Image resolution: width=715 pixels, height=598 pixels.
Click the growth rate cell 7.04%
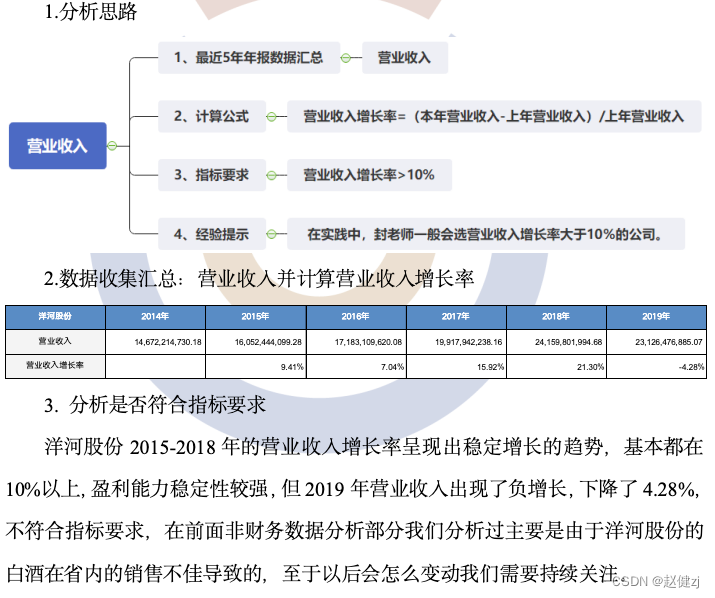[356, 366]
